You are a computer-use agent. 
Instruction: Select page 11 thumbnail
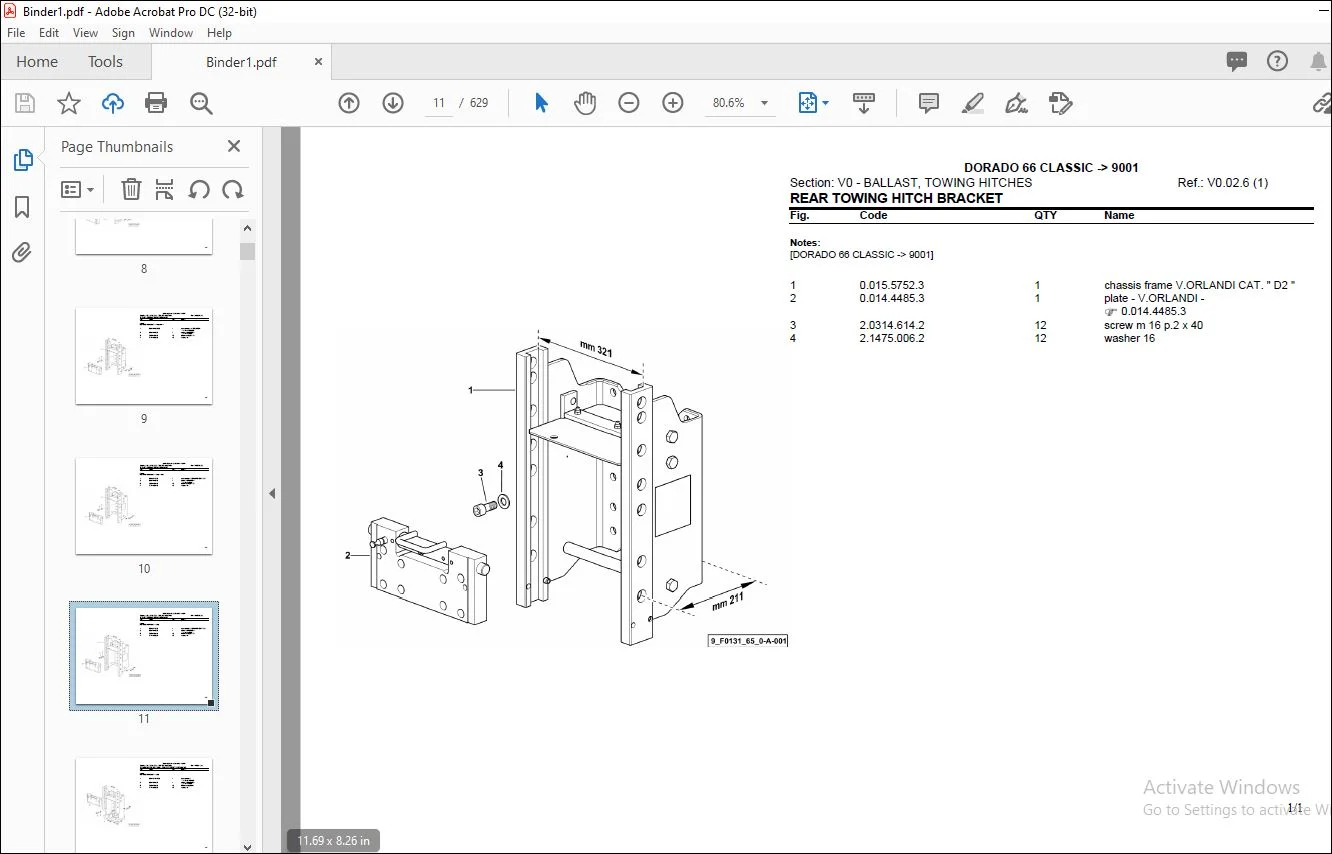tap(144, 656)
